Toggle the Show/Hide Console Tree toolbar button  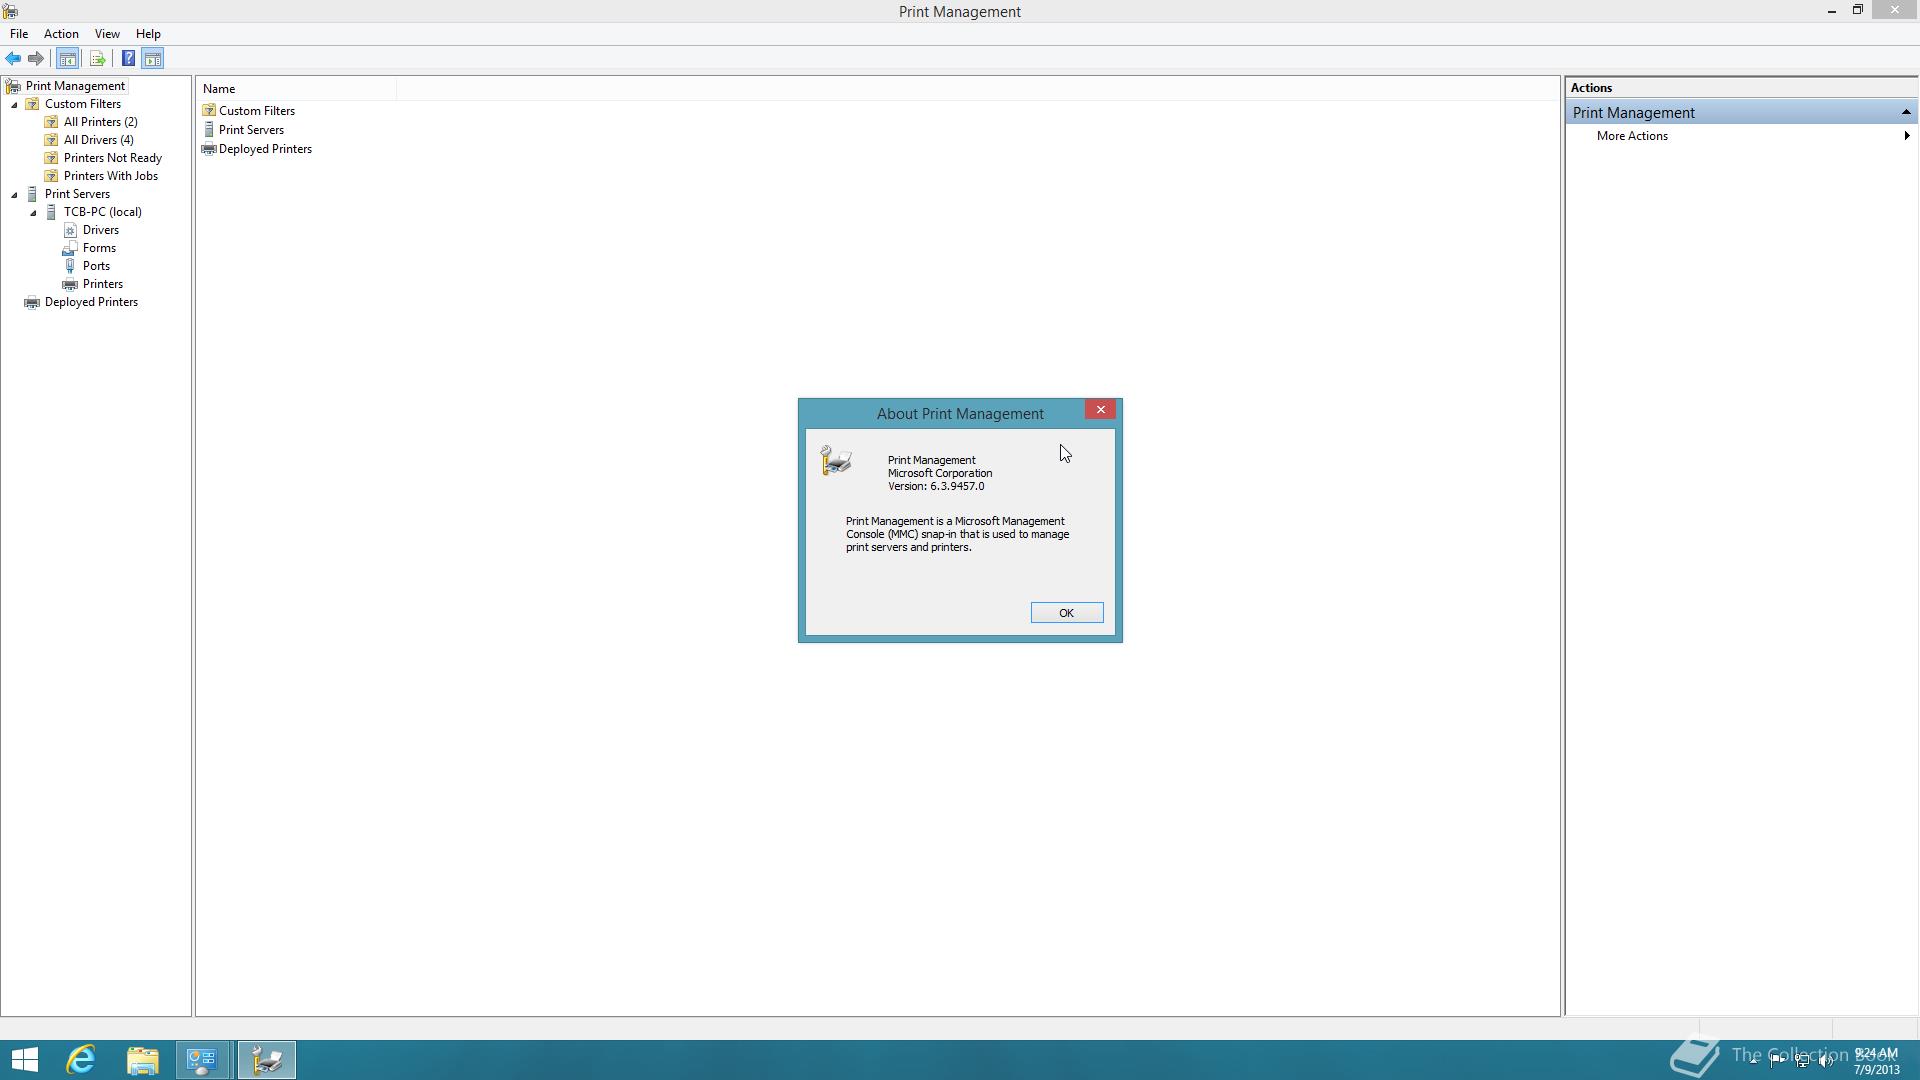(x=68, y=59)
